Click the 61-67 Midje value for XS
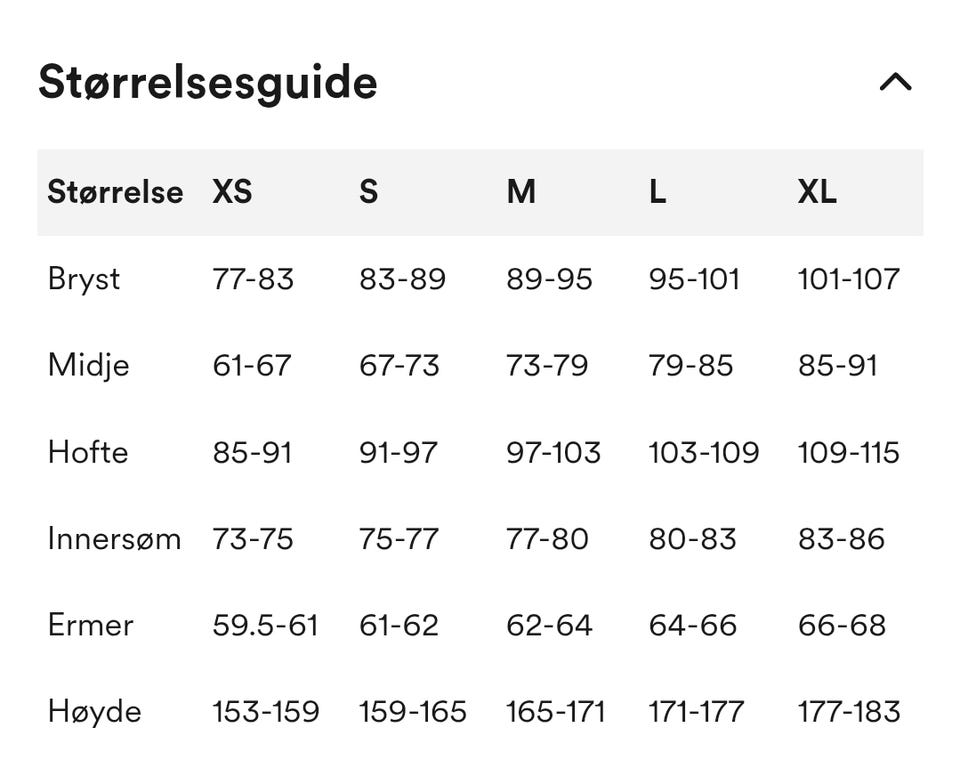Image resolution: width=960 pixels, height=760 pixels. click(252, 366)
